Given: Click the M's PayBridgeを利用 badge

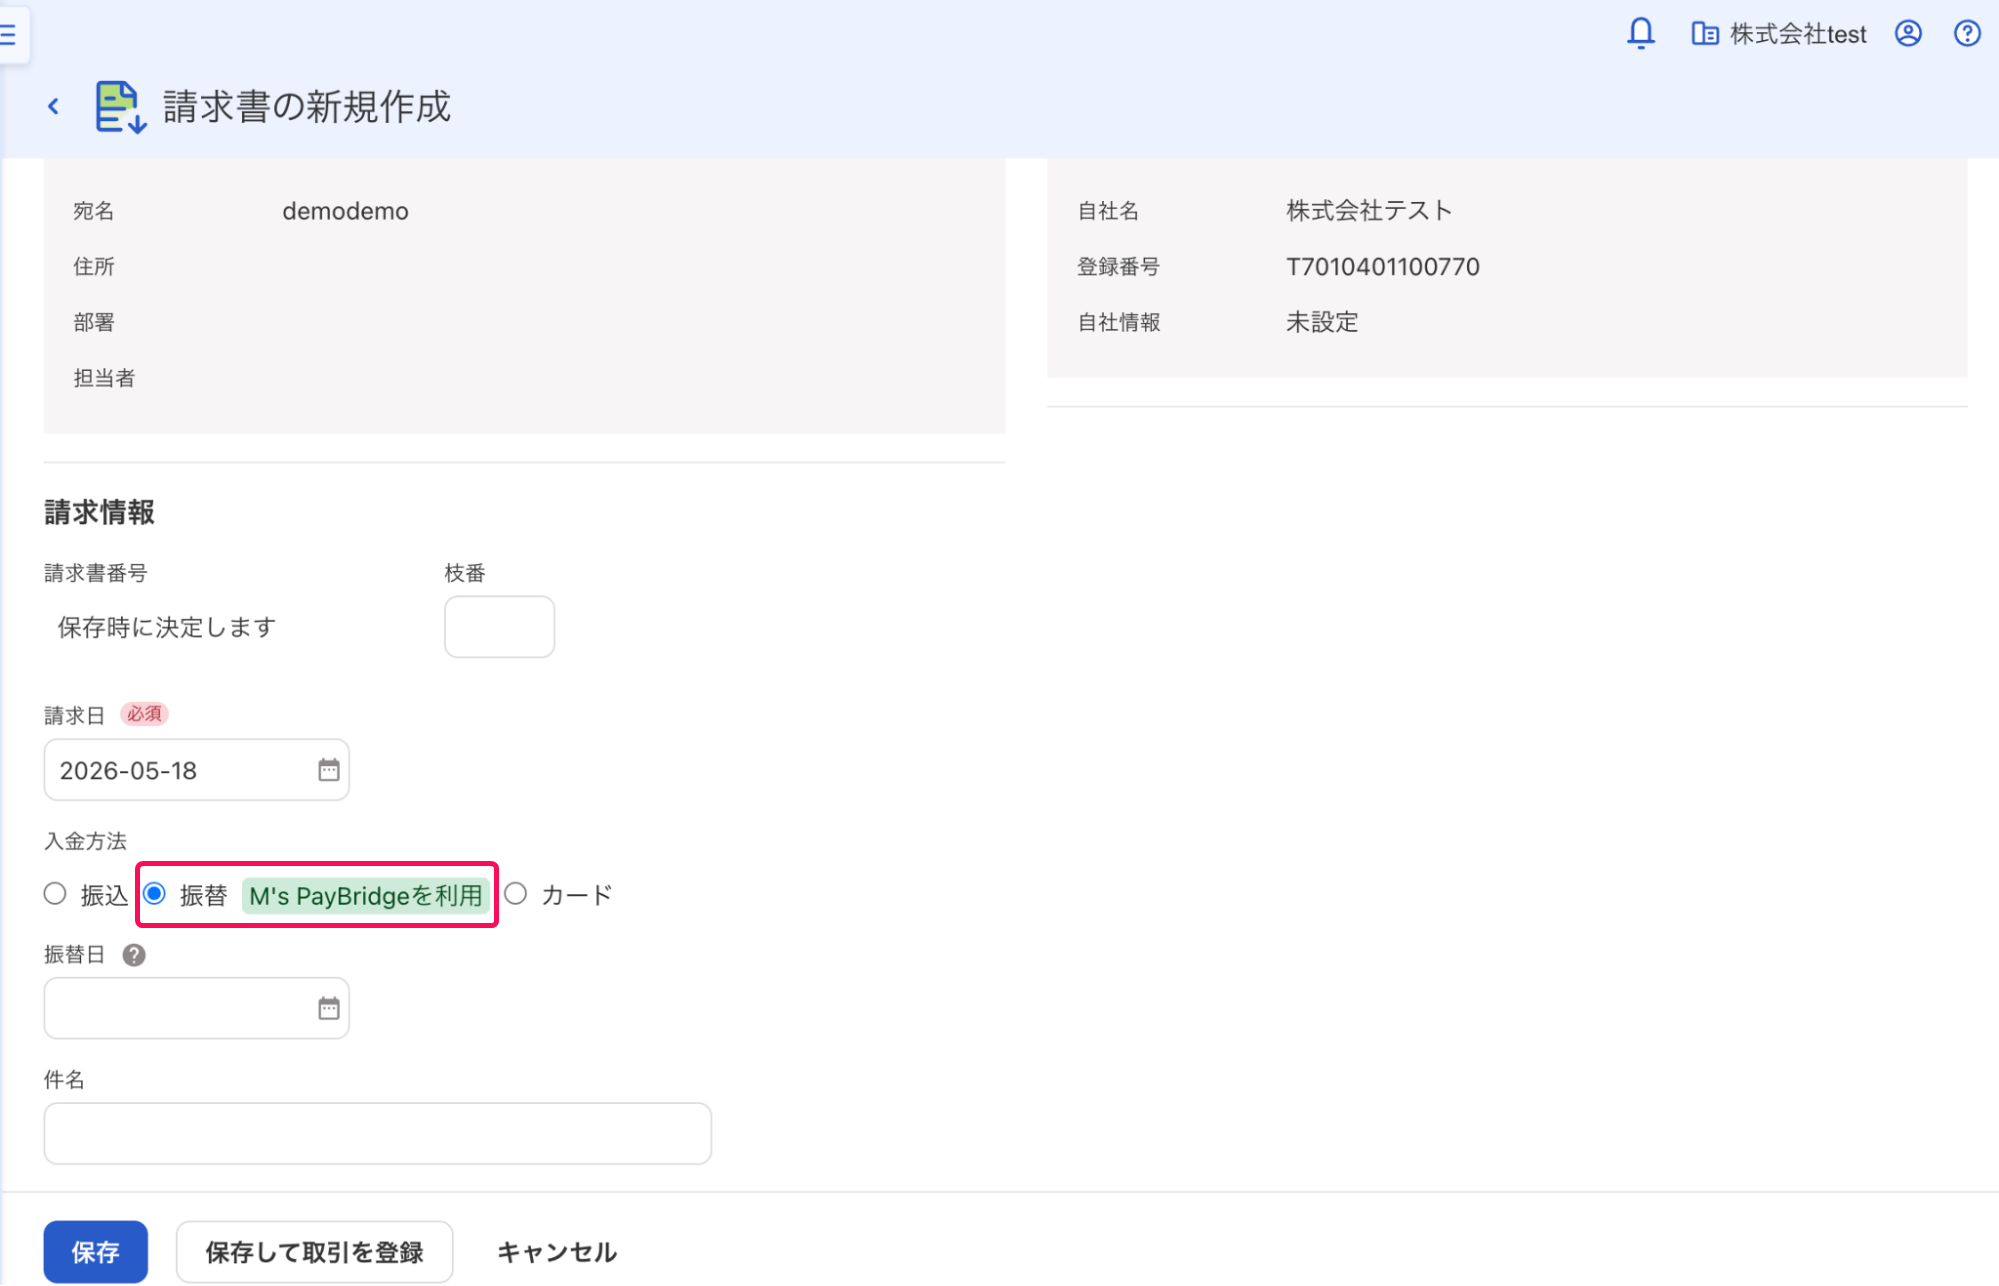Looking at the screenshot, I should coord(366,896).
